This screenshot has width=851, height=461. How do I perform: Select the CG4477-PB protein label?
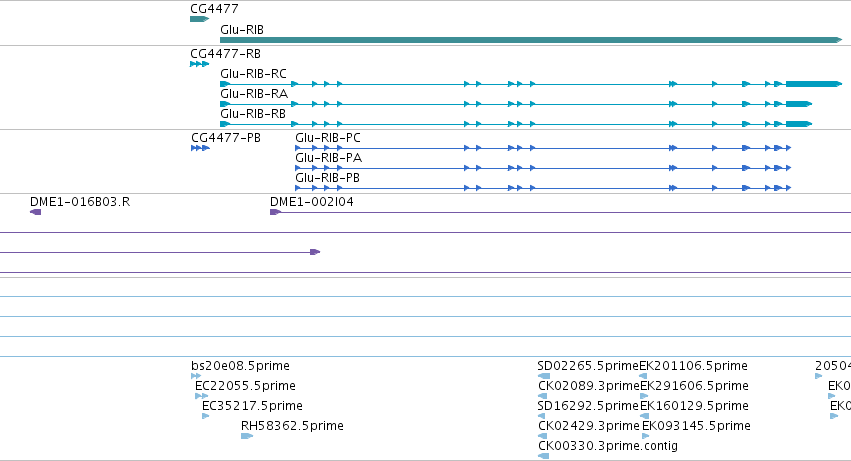pos(226,138)
